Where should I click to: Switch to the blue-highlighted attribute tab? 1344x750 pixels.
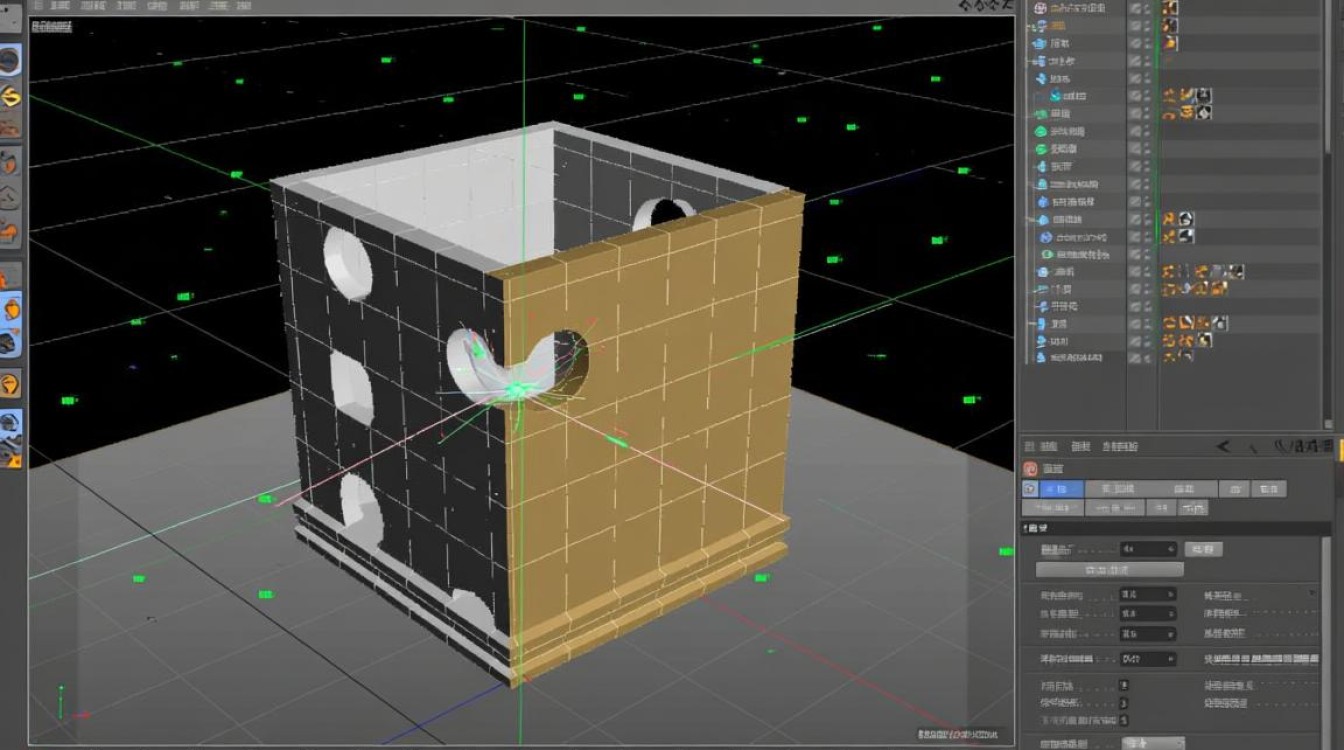pos(1062,489)
